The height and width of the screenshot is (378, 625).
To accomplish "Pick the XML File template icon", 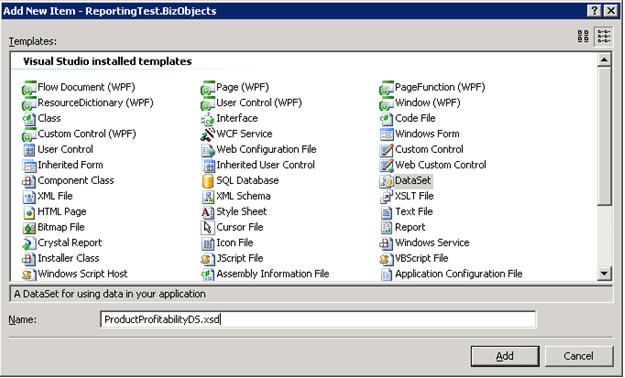I will point(29,197).
